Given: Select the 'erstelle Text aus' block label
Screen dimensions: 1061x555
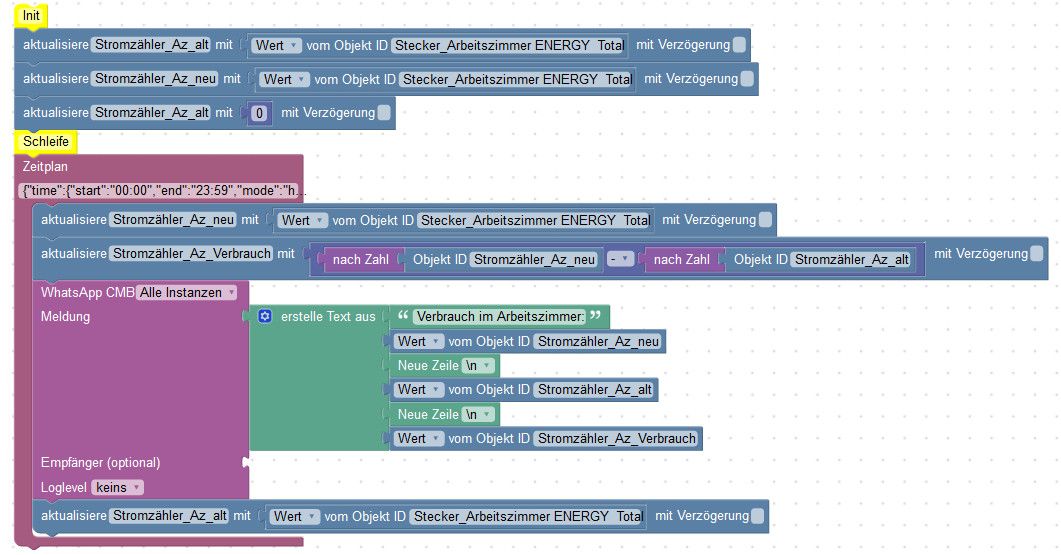Looking at the screenshot, I should coord(328,316).
